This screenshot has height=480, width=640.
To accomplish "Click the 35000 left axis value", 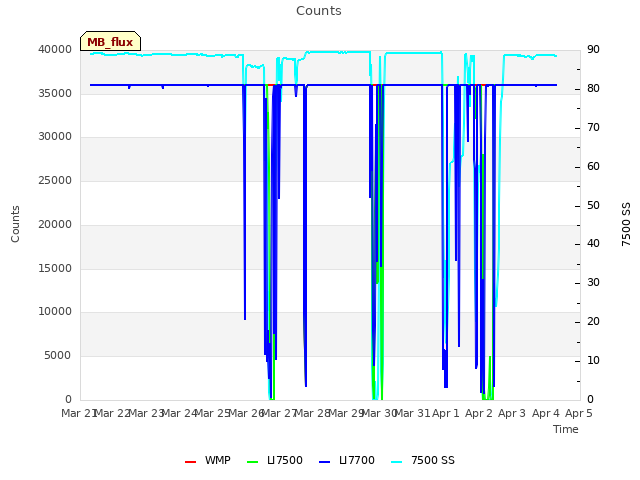I will tap(55, 93).
